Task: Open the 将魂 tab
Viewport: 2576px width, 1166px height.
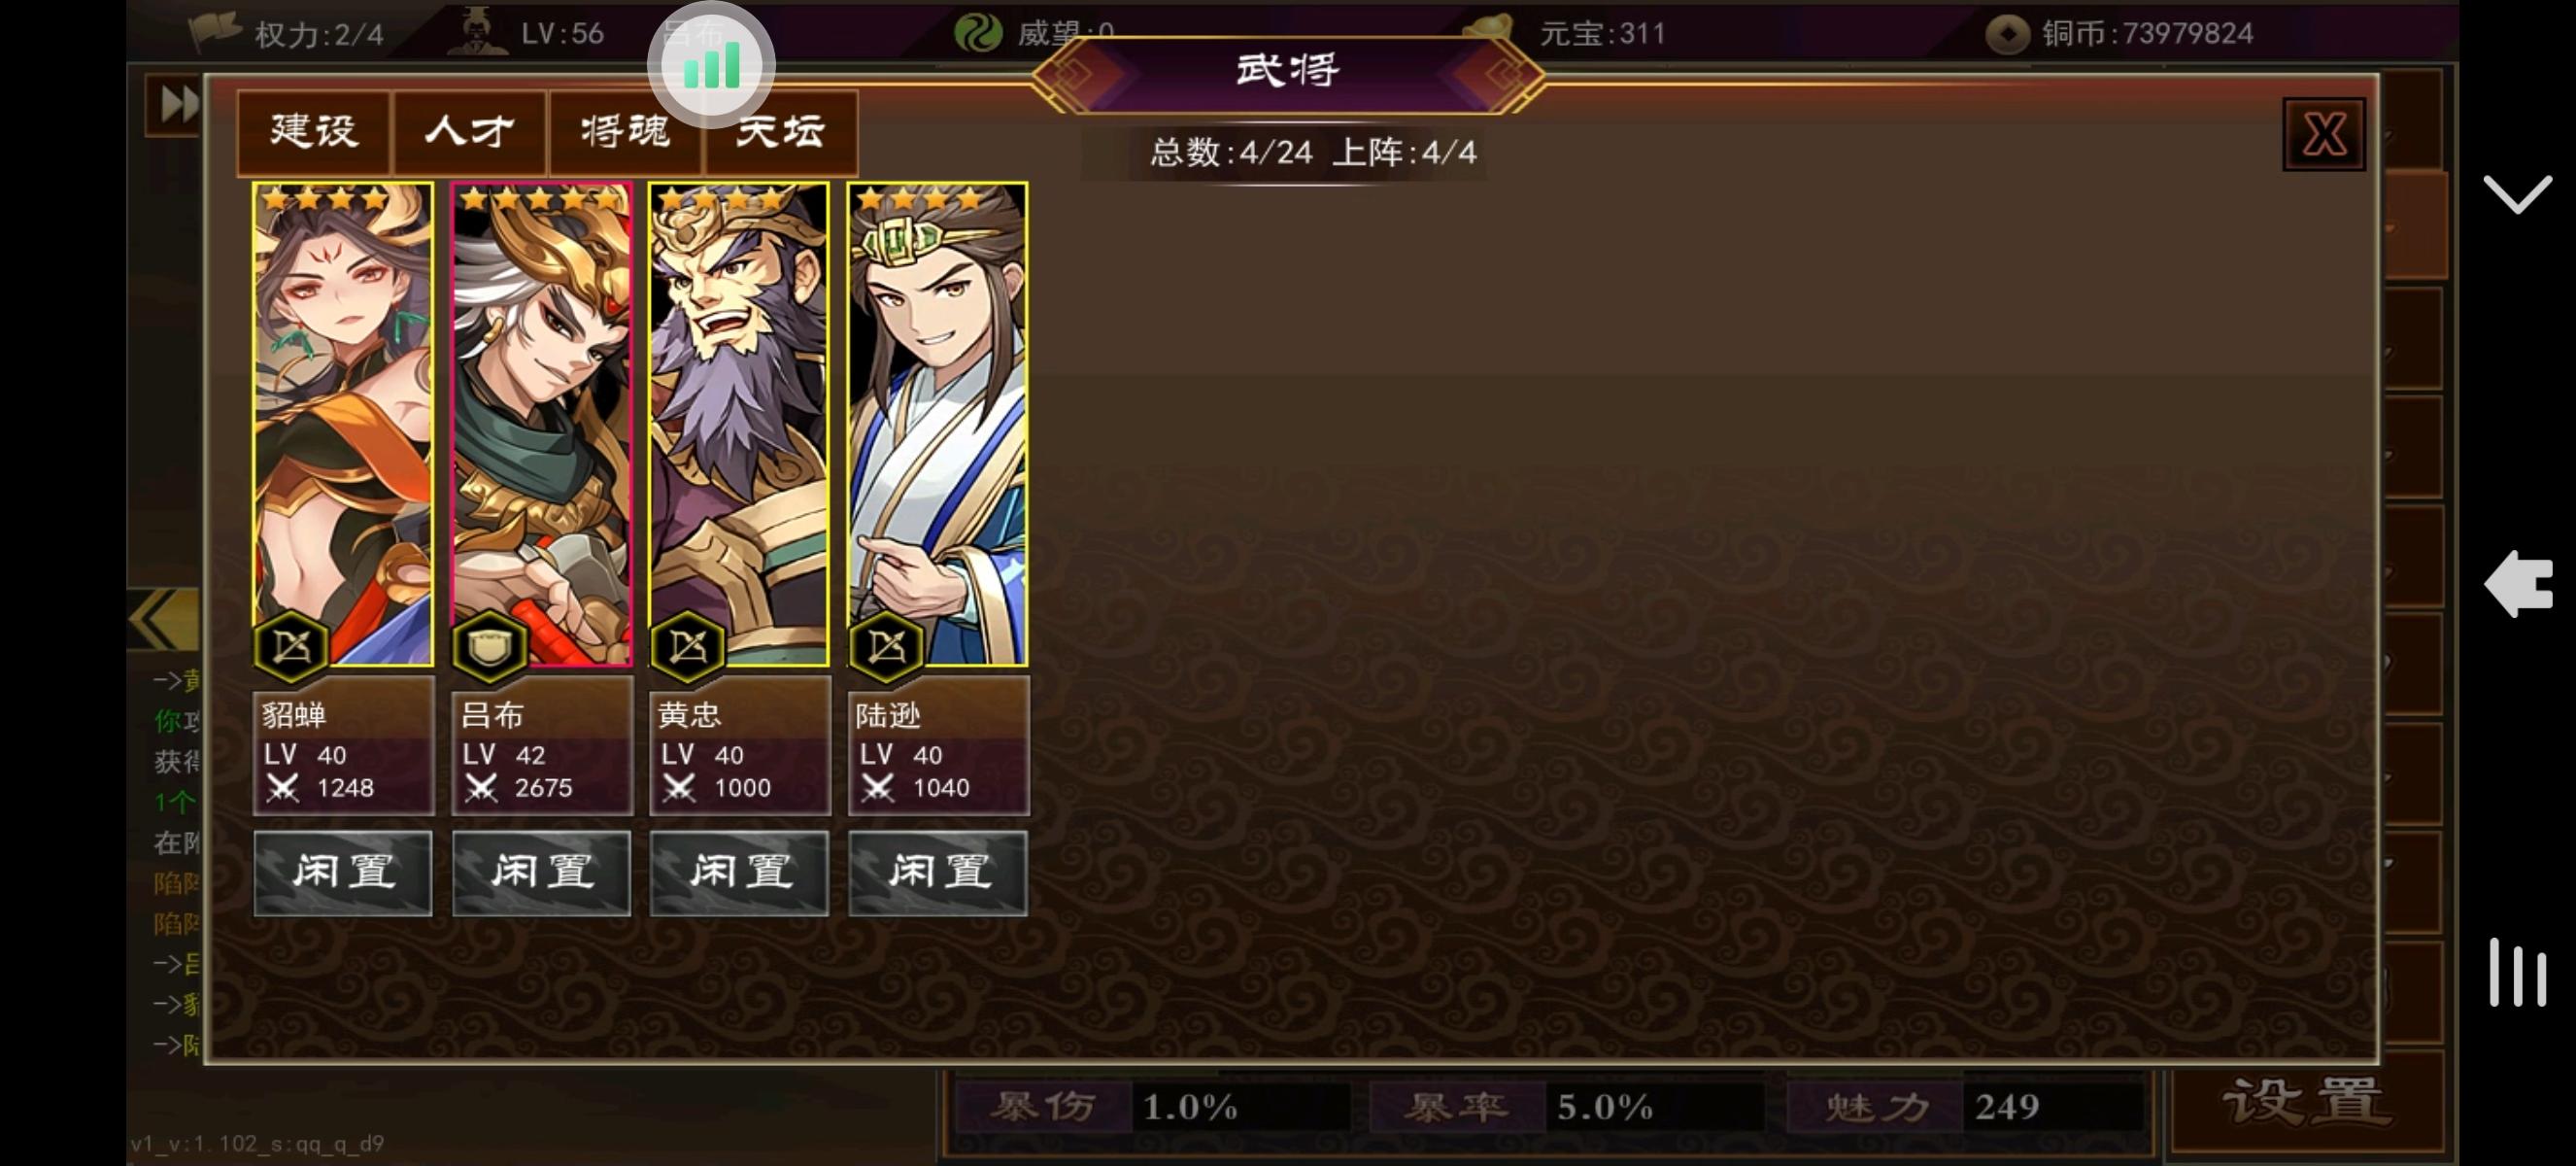Action: [x=625, y=131]
